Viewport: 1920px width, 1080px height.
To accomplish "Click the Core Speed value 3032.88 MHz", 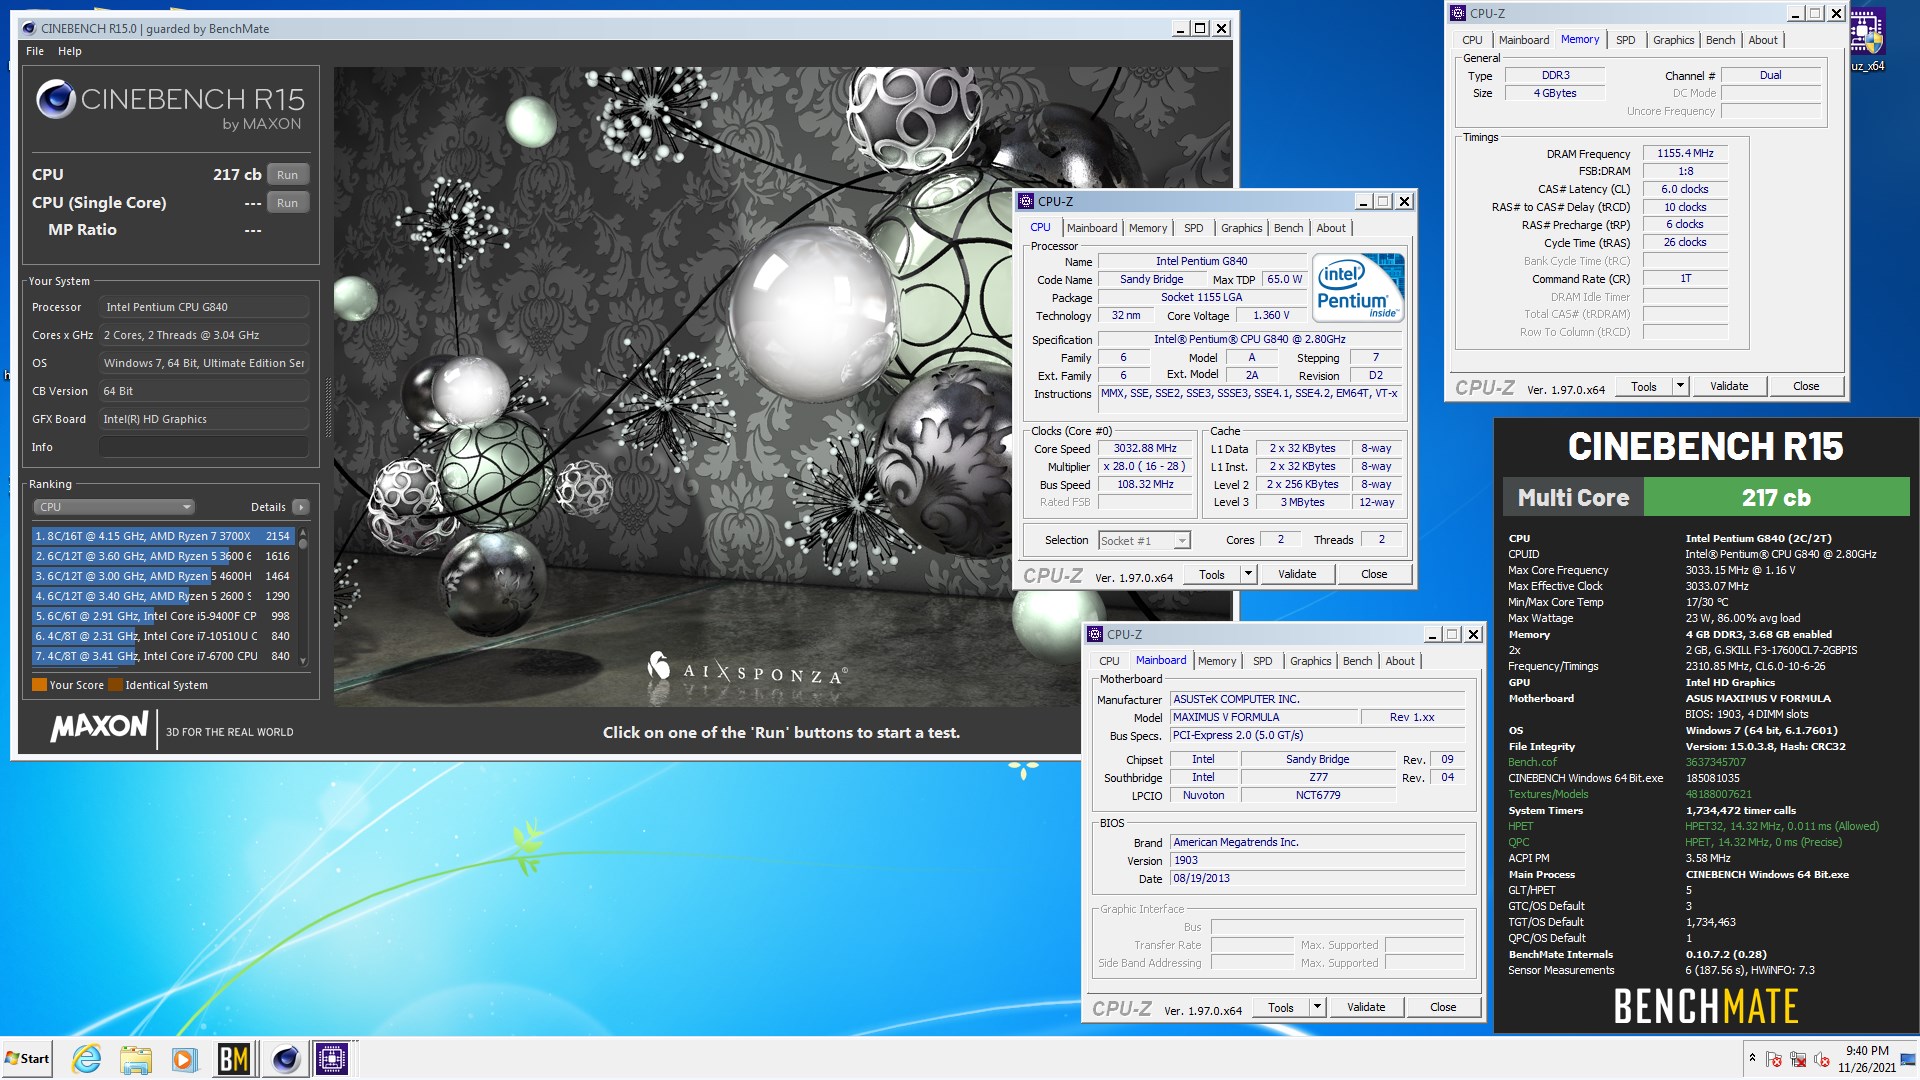I will (1145, 448).
